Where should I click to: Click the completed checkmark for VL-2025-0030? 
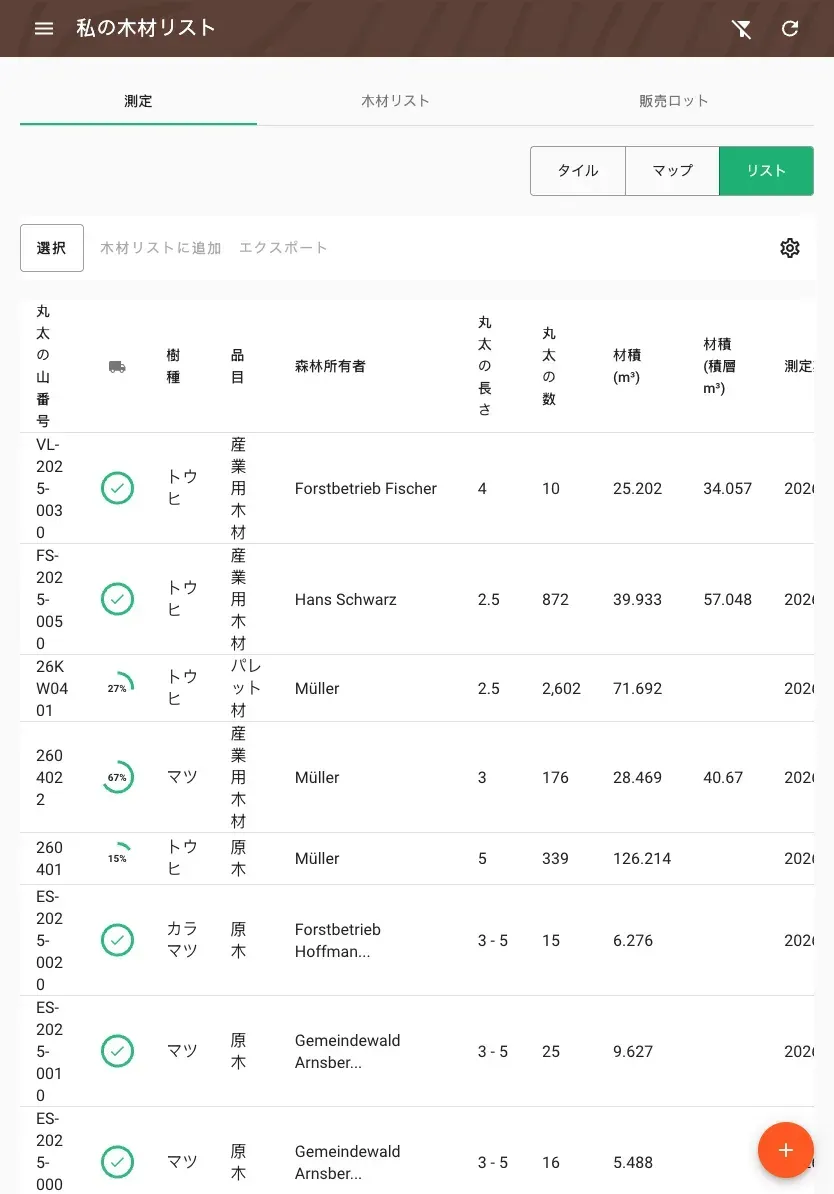(117, 488)
